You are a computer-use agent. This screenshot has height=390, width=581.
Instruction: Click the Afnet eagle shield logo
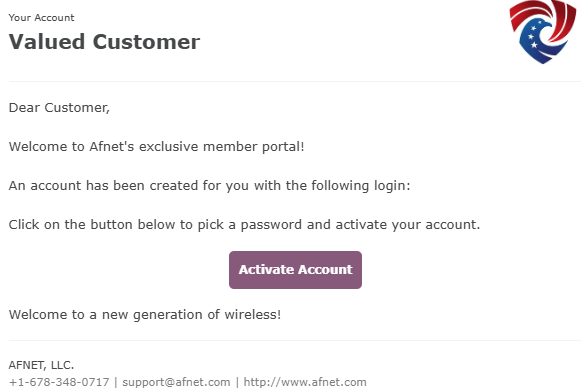(543, 32)
